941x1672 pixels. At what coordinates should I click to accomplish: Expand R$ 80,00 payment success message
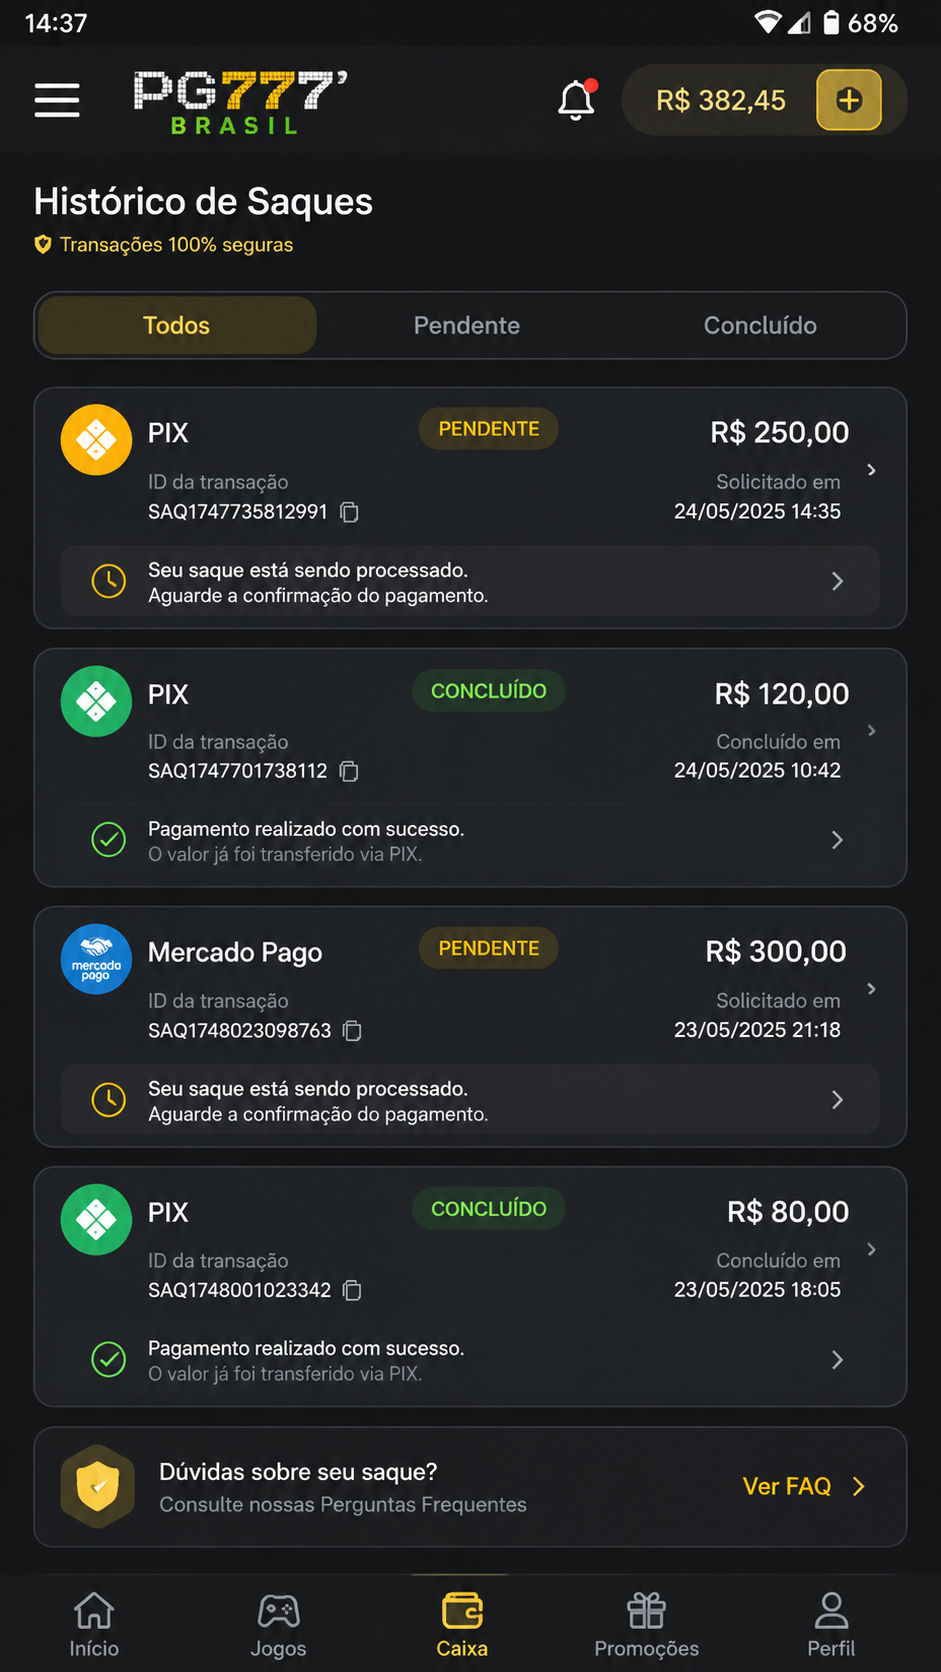[x=470, y=1360]
